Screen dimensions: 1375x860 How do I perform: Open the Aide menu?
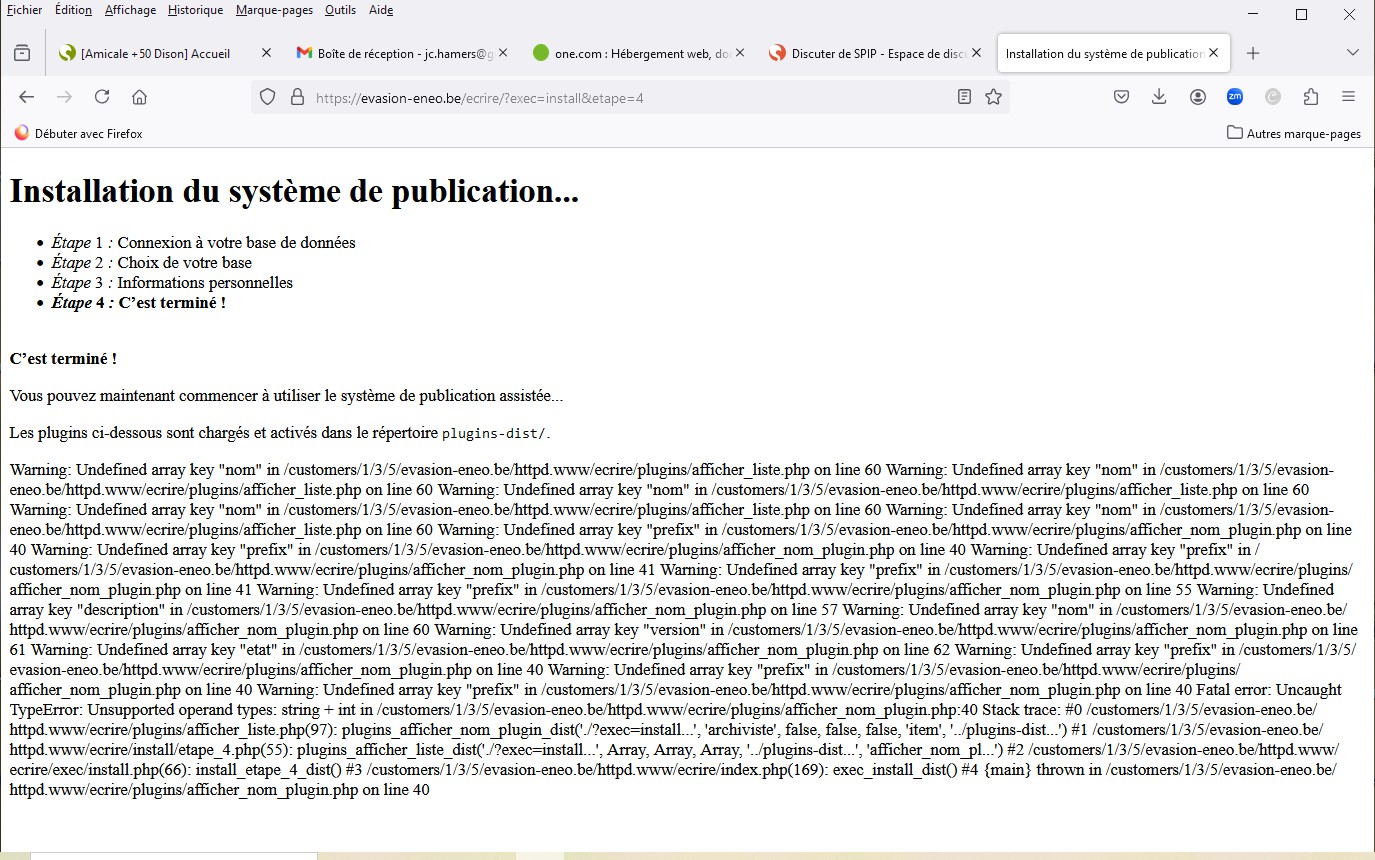tap(381, 10)
